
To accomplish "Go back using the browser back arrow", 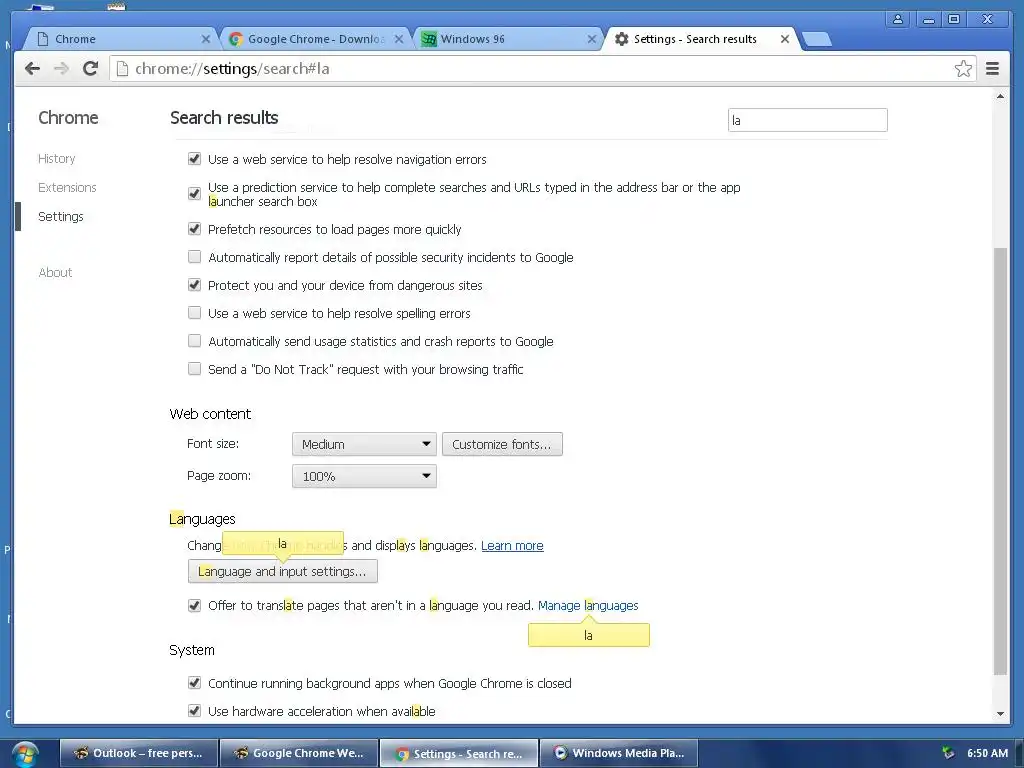I will tap(32, 69).
